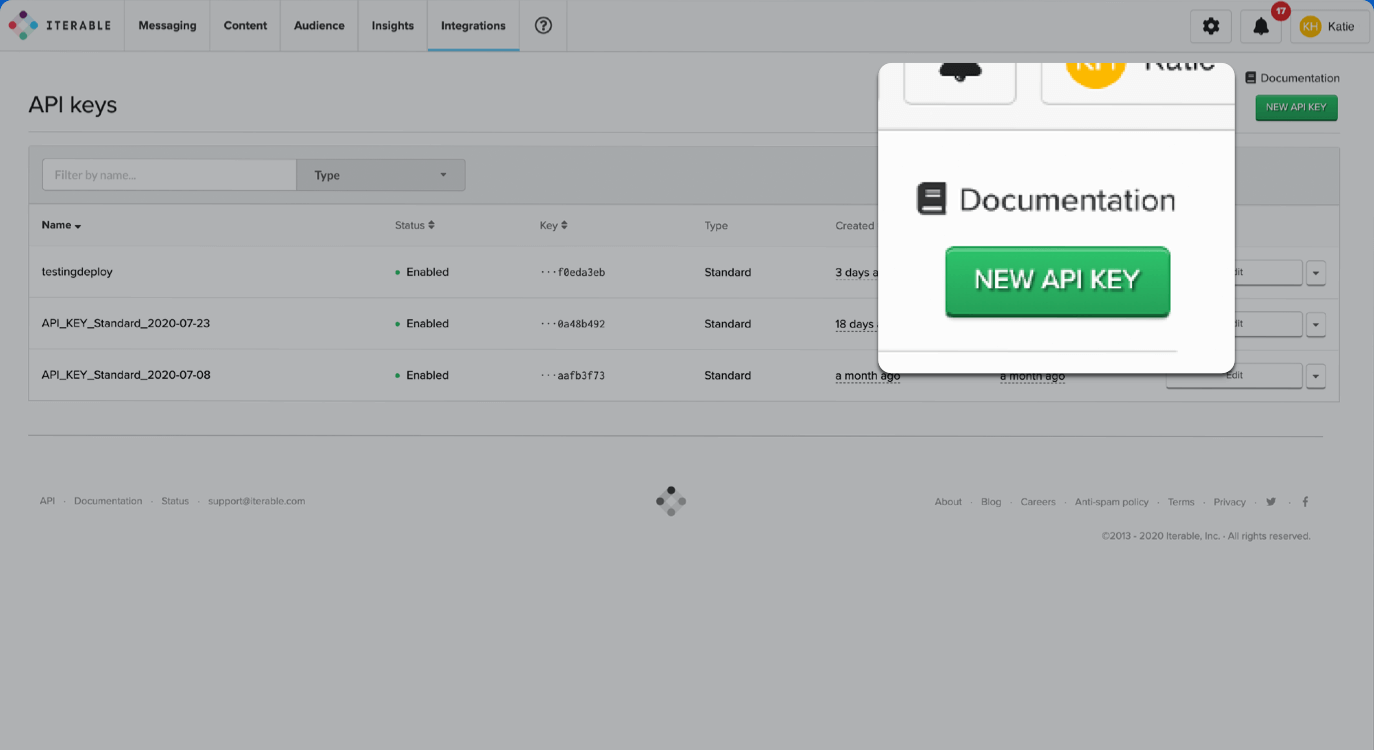This screenshot has width=1374, height=750.
Task: Click the API keys page heading
Action: [x=72, y=105]
